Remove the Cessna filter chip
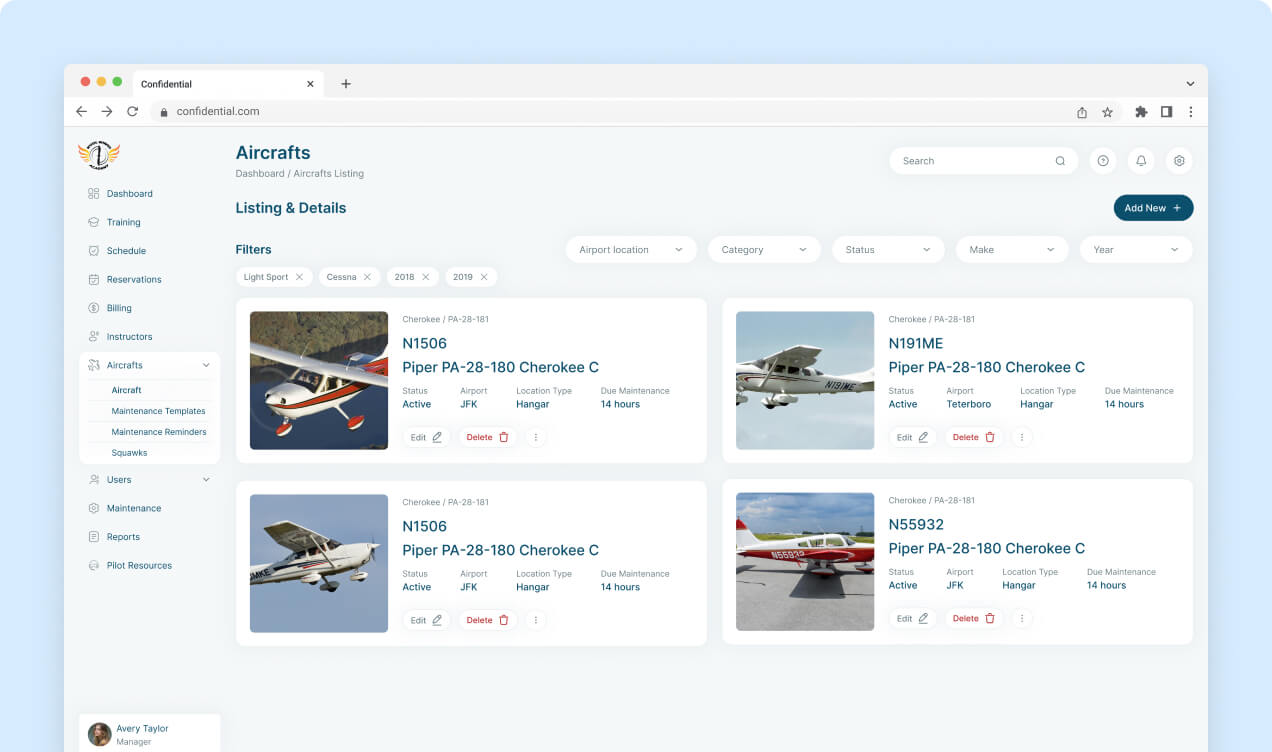The image size is (1272, 752). [x=367, y=277]
